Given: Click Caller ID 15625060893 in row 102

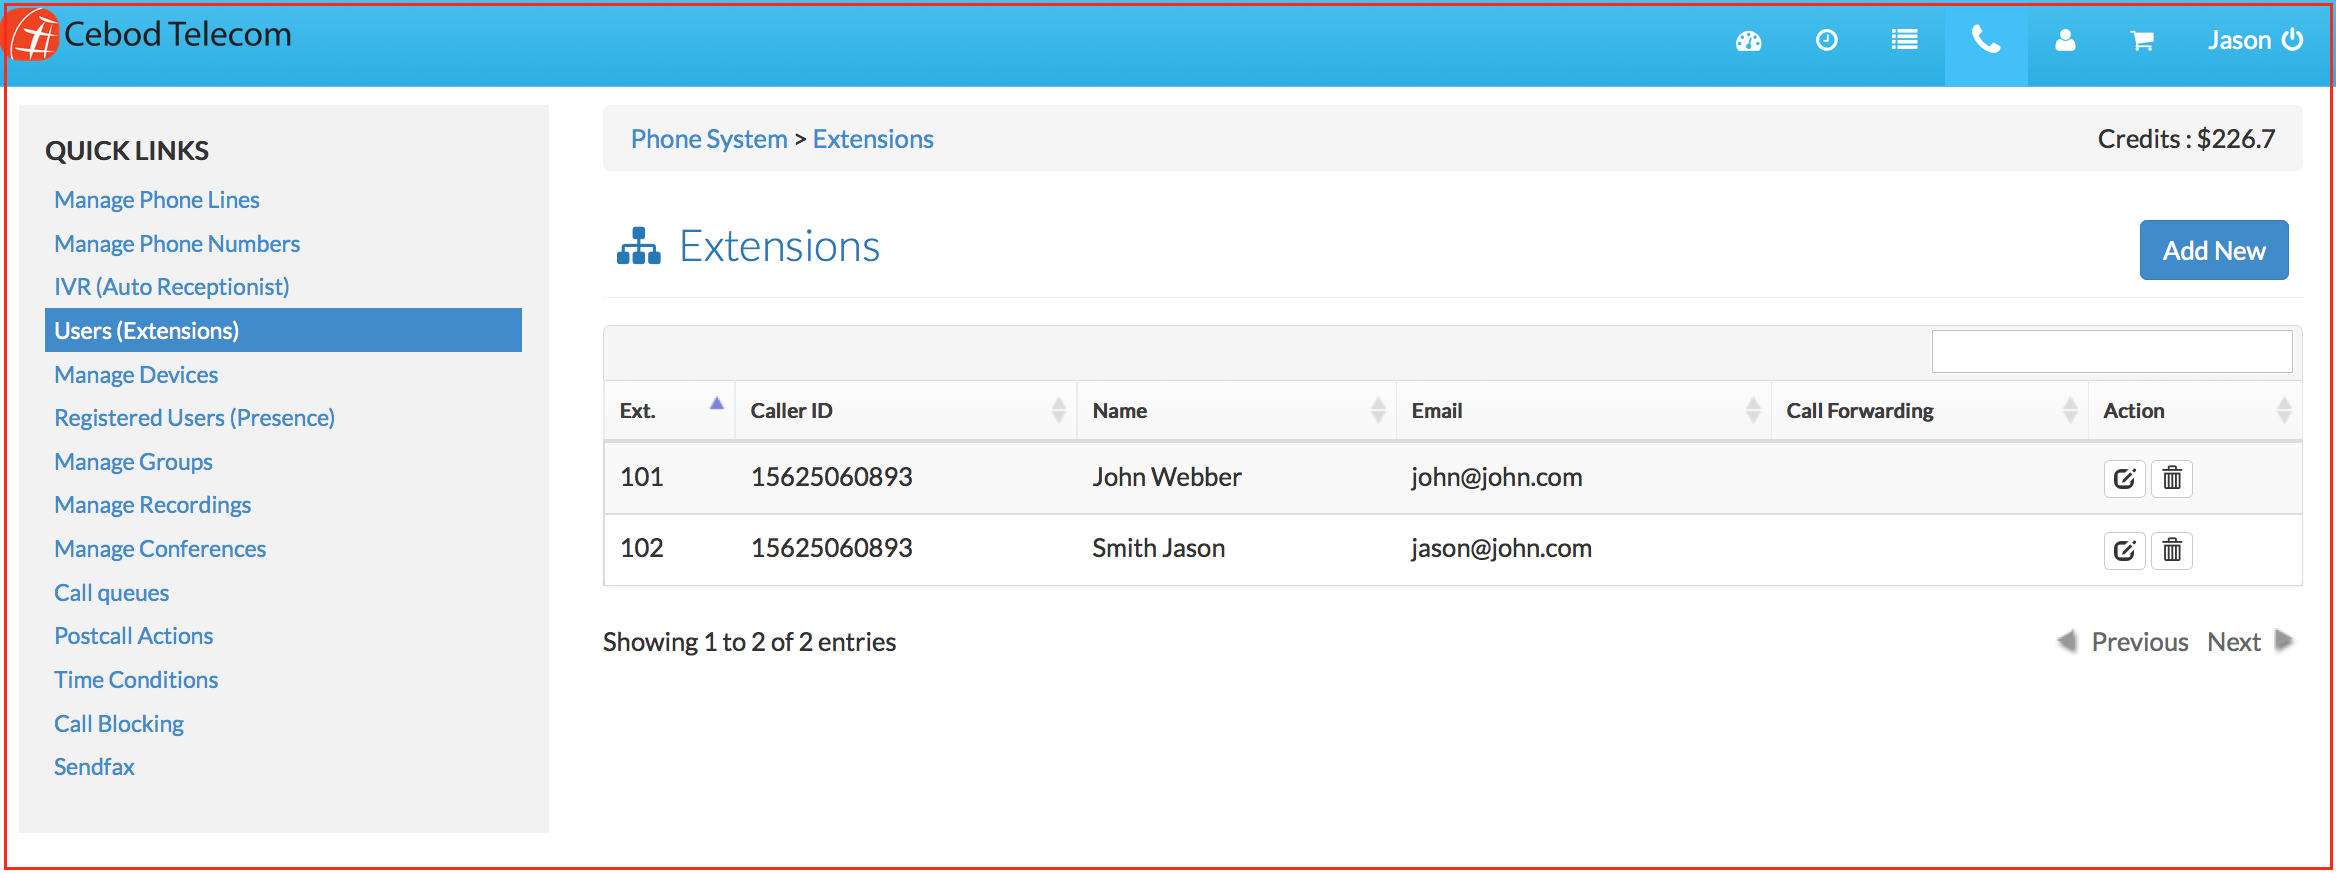Looking at the screenshot, I should pos(832,548).
